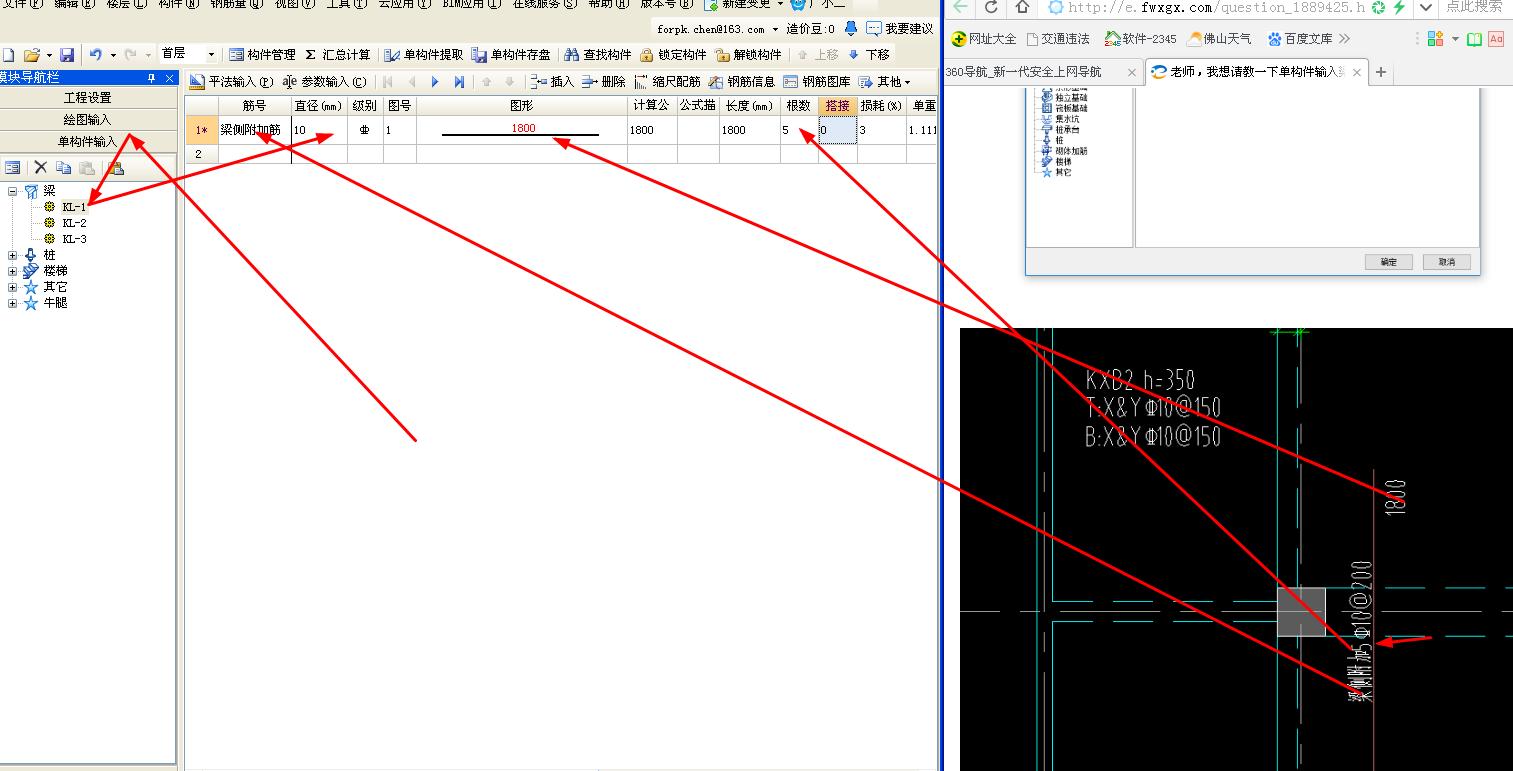The image size is (1513, 771).
Task: Save the project with the floppy disk icon
Action: click(x=67, y=55)
